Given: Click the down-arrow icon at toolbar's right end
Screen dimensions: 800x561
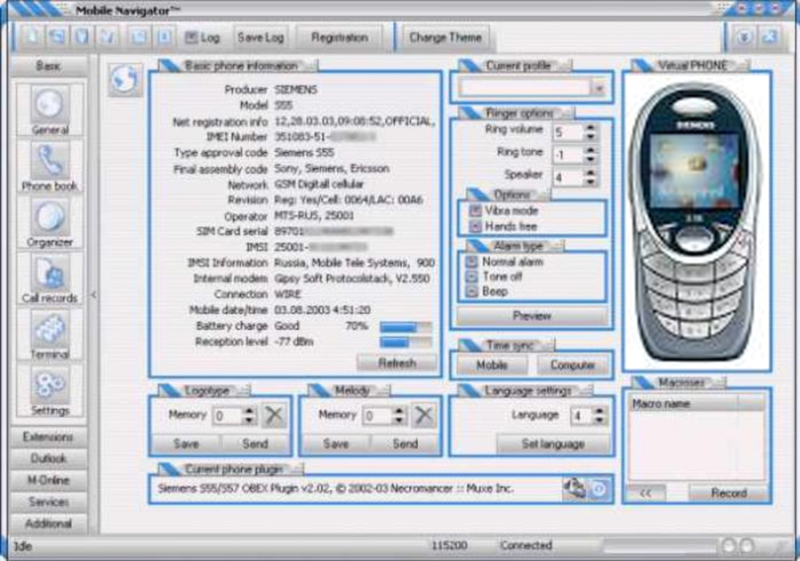Looking at the screenshot, I should (x=744, y=37).
